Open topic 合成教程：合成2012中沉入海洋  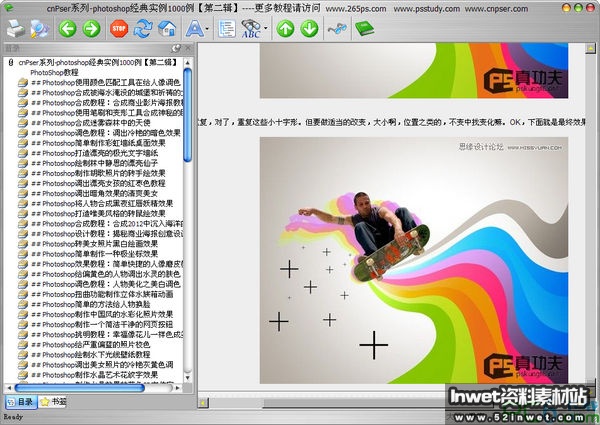click(107, 223)
